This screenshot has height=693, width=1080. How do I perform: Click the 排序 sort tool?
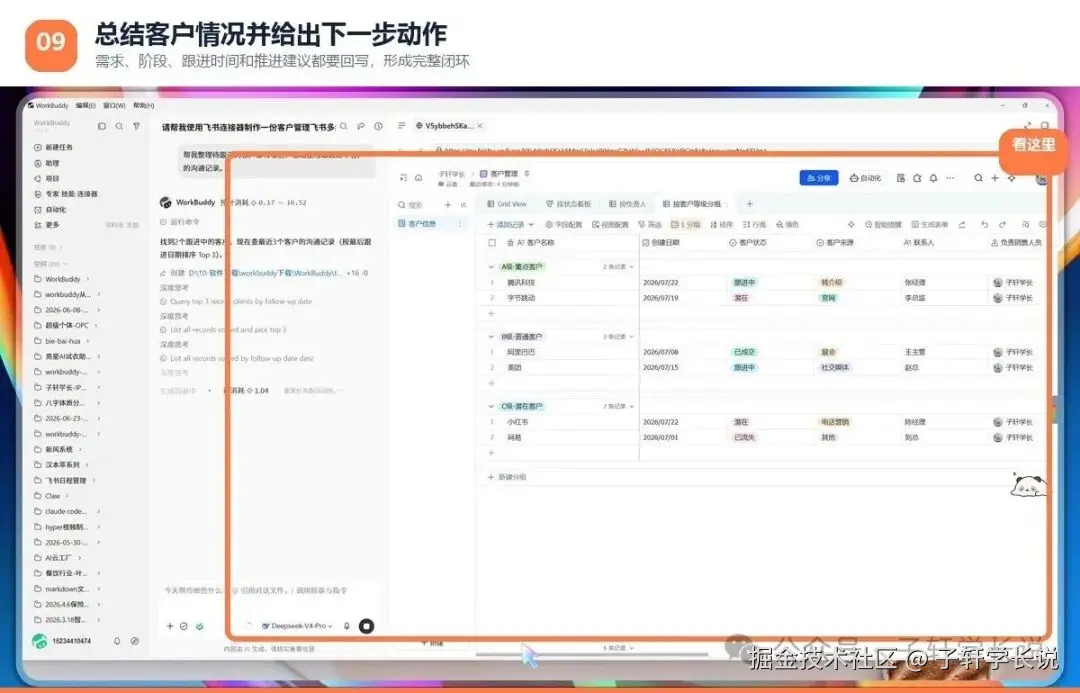tap(722, 225)
